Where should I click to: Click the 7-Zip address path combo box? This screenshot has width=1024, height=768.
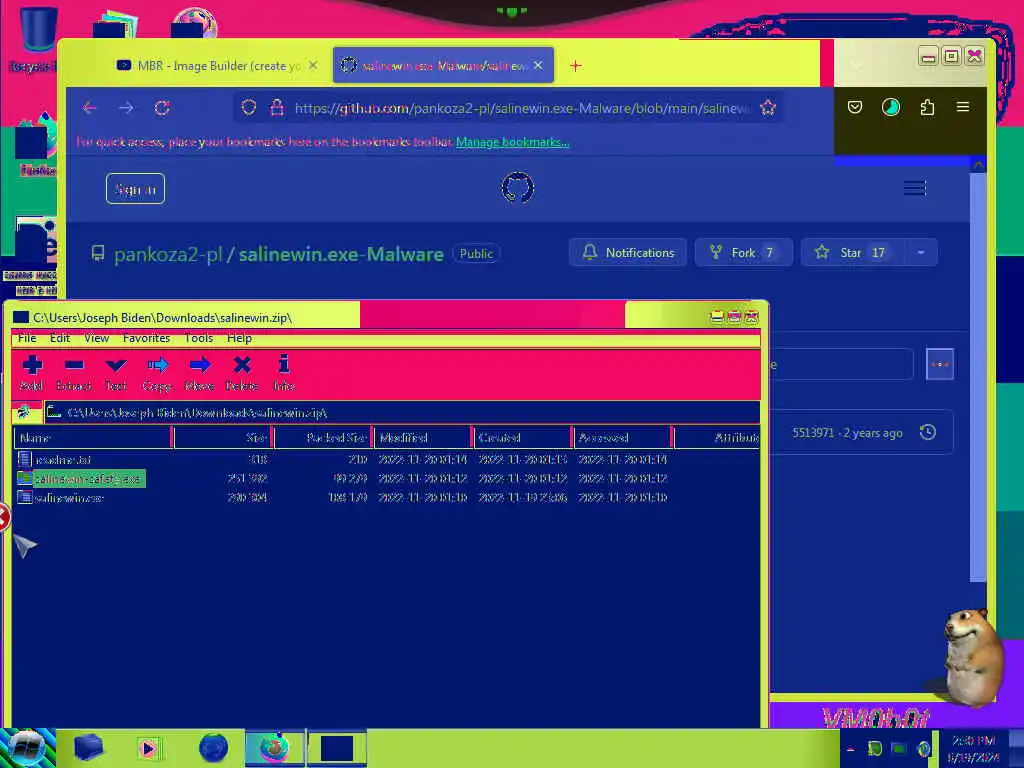(402, 413)
